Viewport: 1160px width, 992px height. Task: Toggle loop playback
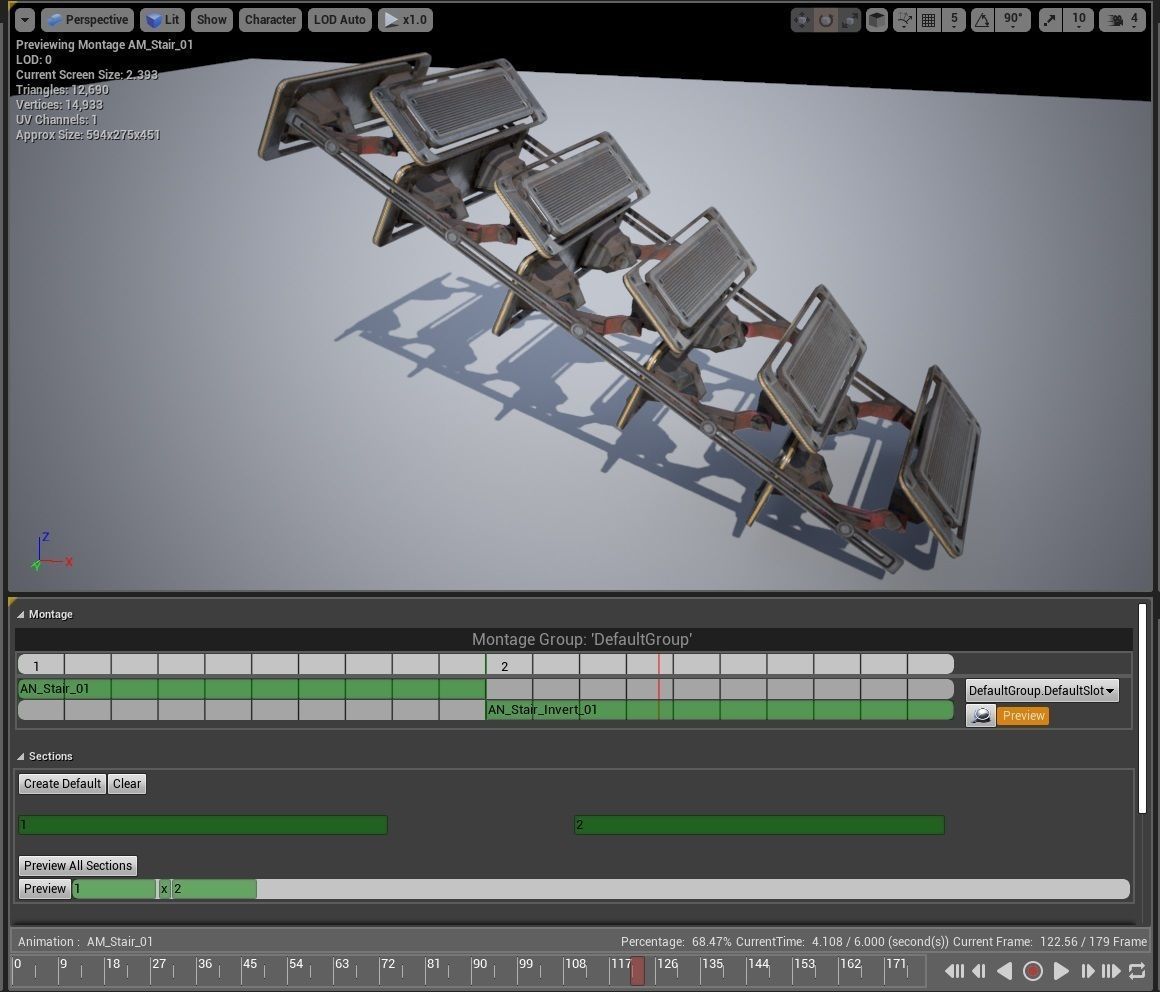click(1137, 971)
